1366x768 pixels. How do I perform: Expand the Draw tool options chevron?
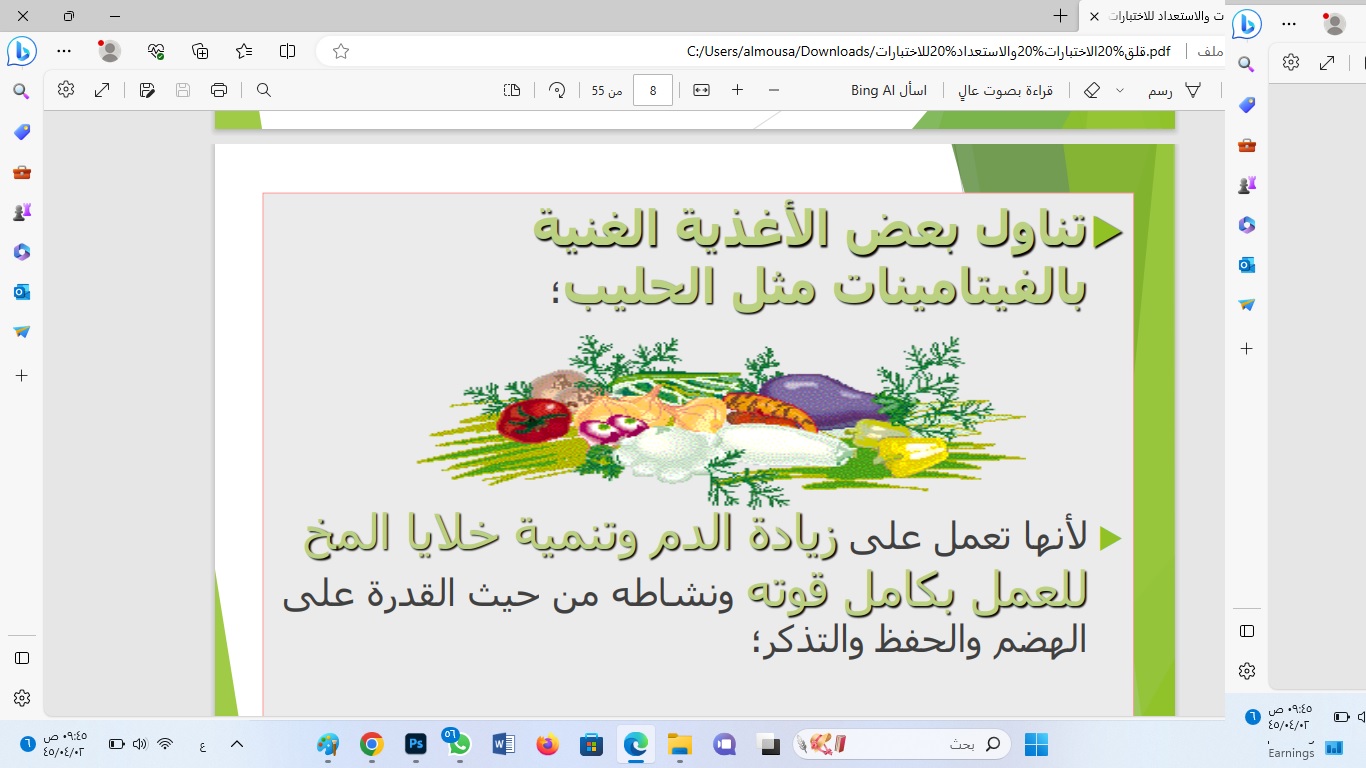(x=1120, y=90)
